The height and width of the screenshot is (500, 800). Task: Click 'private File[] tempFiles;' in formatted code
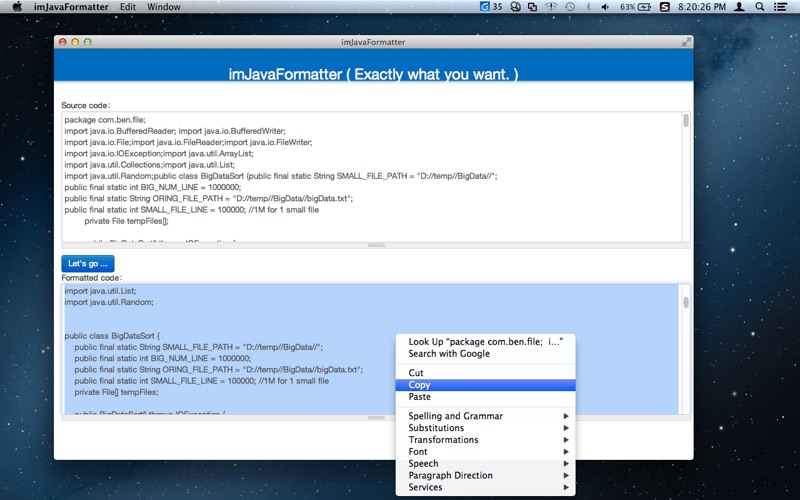[x=116, y=392]
